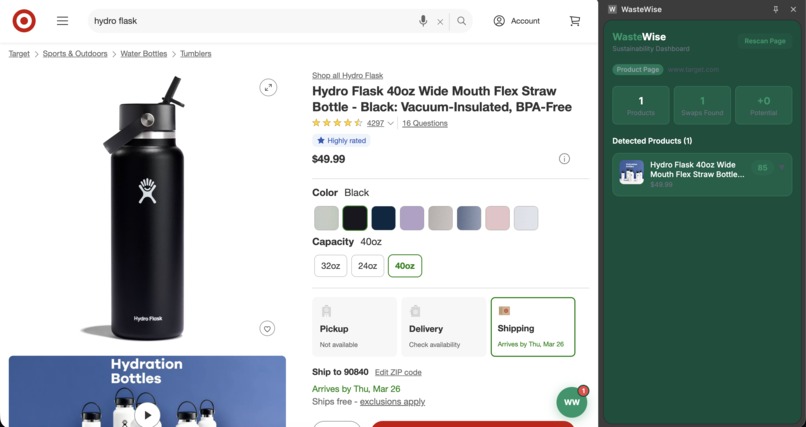Open product thumbnail in Detected Products

point(631,172)
